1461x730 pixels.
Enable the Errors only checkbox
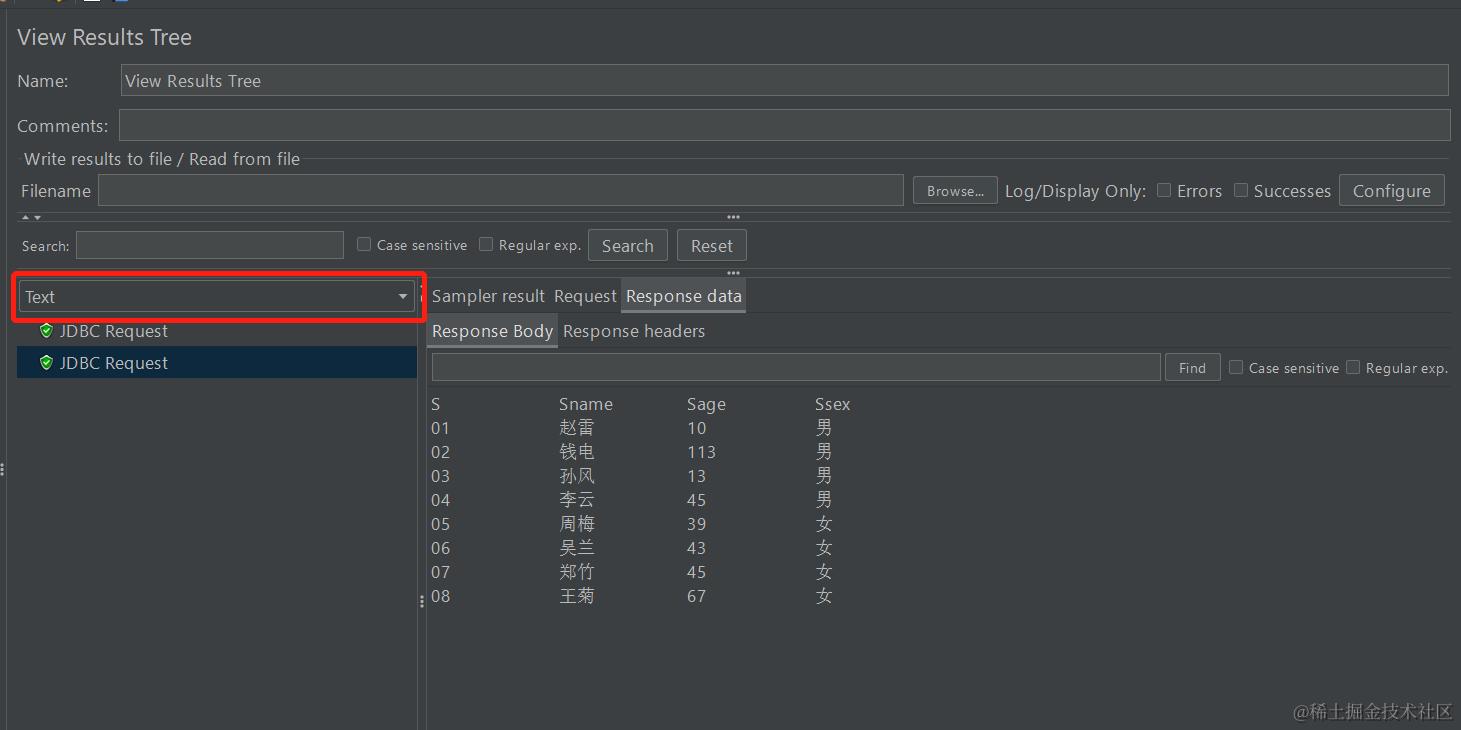pyautogui.click(x=1164, y=190)
